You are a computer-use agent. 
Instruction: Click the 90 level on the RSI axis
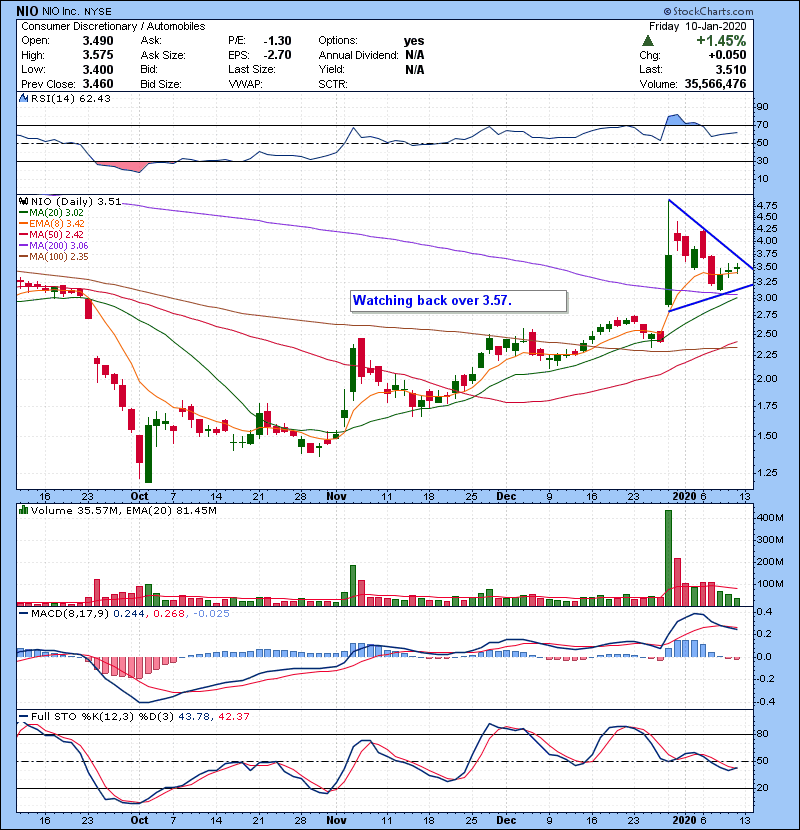click(762, 107)
